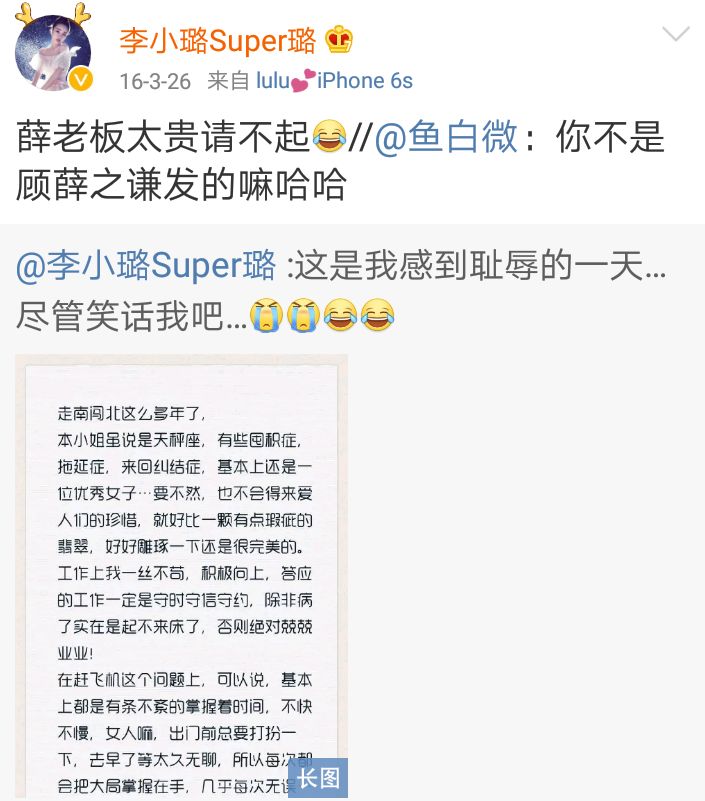Viewport: 705px width, 801px height.
Task: Tap the last laughing emoji in the repost
Action: tap(378, 315)
